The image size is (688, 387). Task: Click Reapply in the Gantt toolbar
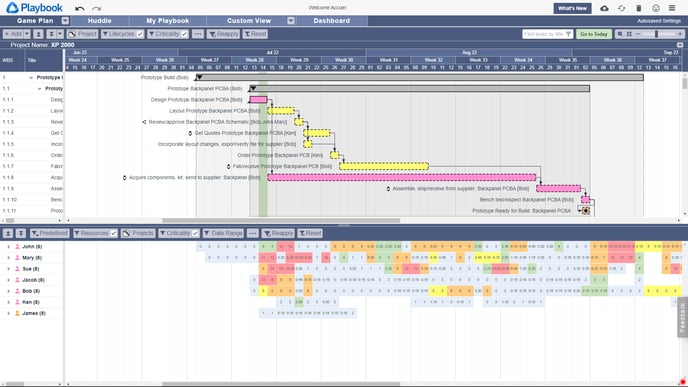[x=223, y=34]
